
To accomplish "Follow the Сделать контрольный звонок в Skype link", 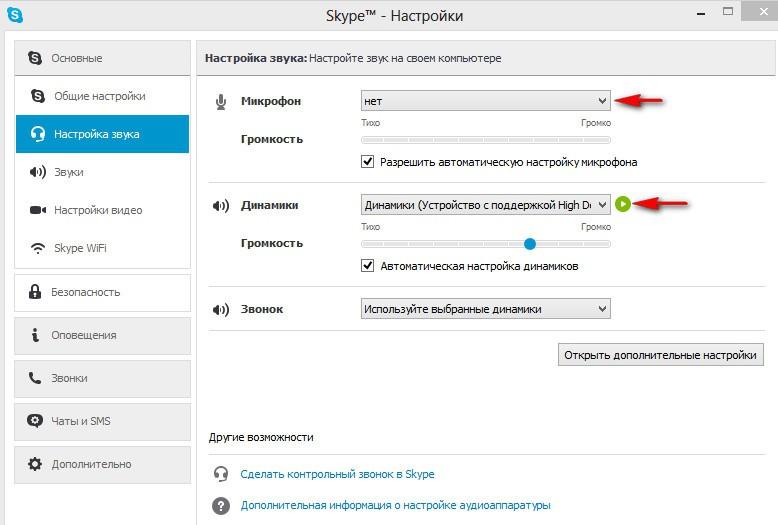I will (x=337, y=474).
